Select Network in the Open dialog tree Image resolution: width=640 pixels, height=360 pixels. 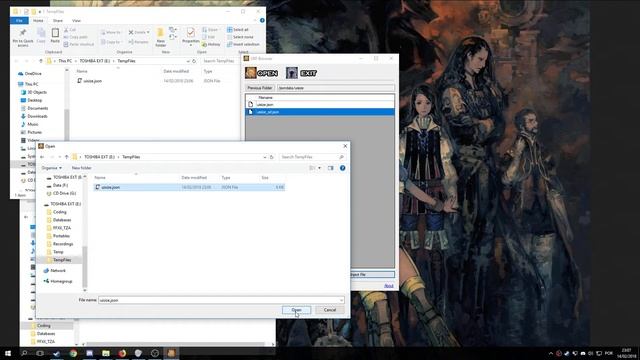pyautogui.click(x=58, y=271)
